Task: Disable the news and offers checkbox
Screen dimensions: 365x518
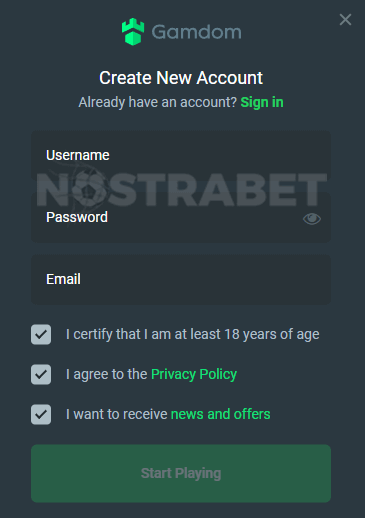Action: 41,414
